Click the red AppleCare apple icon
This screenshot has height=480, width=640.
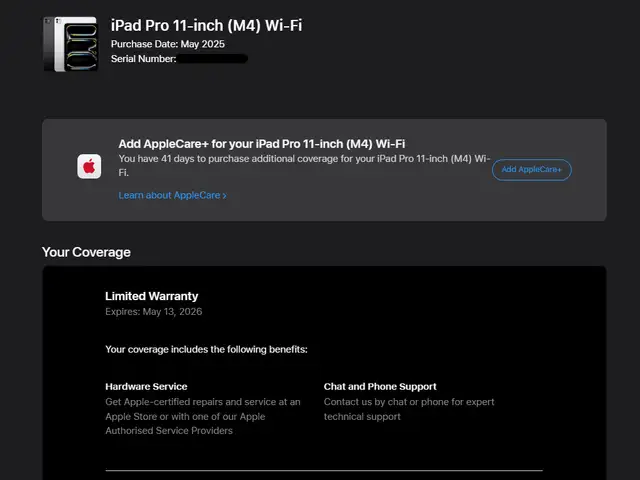(x=89, y=166)
